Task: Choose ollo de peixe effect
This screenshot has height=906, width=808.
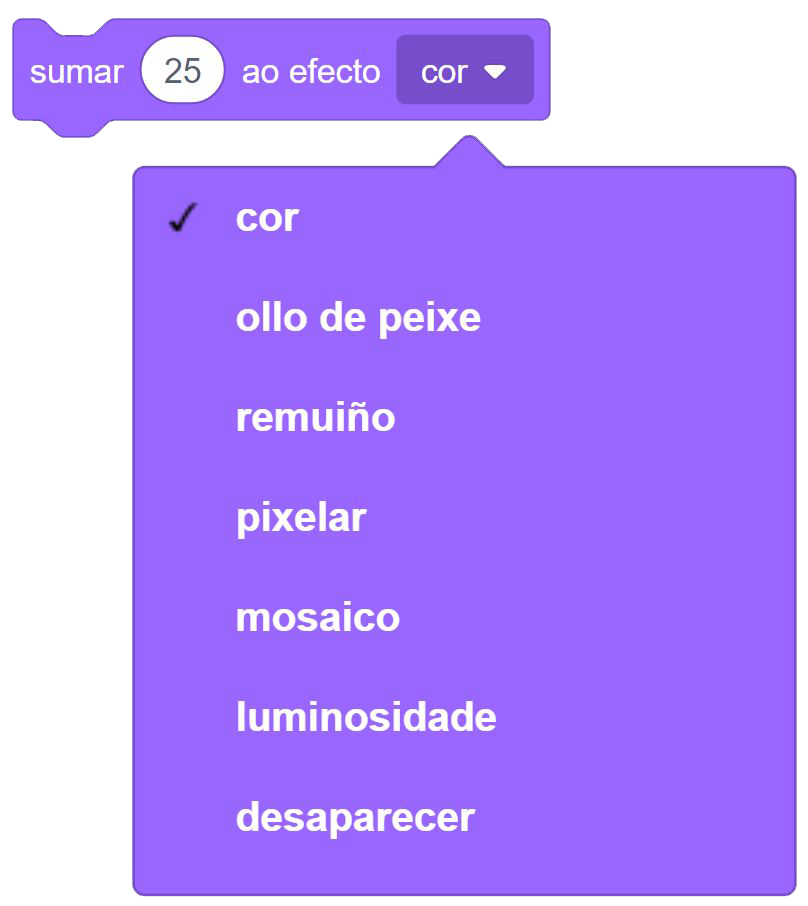Action: (x=358, y=318)
